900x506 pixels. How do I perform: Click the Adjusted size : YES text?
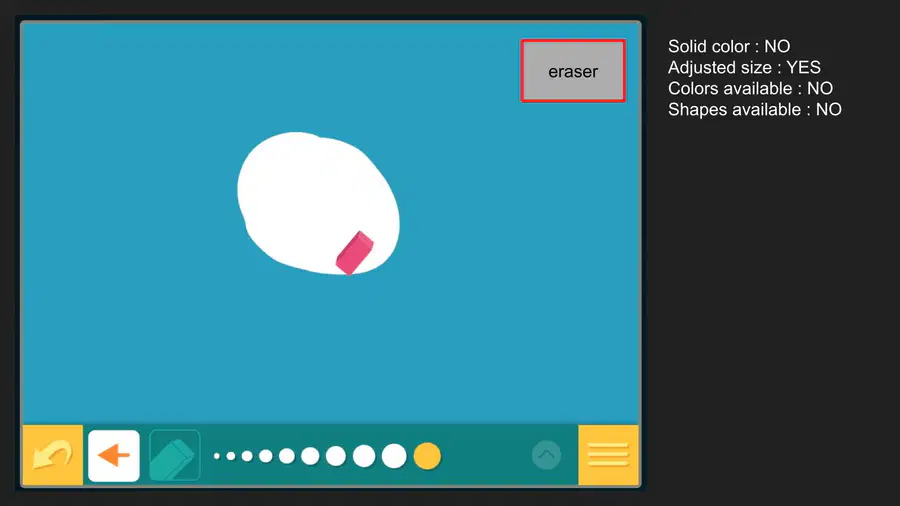click(744, 68)
